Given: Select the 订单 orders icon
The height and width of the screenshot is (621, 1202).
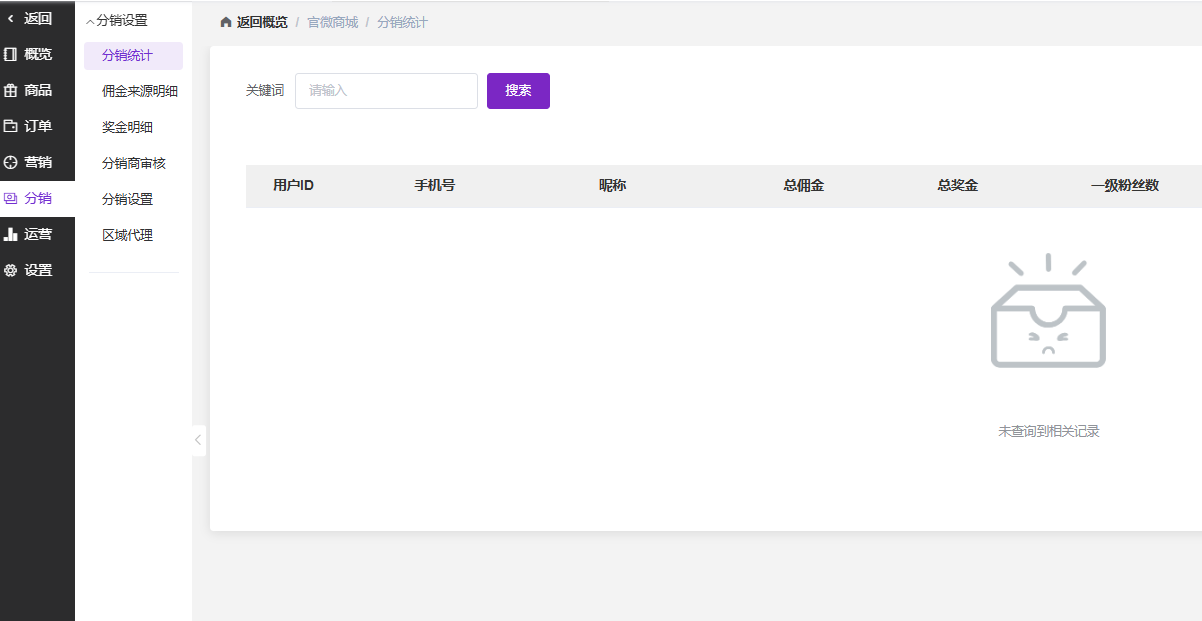Looking at the screenshot, I should (11, 126).
